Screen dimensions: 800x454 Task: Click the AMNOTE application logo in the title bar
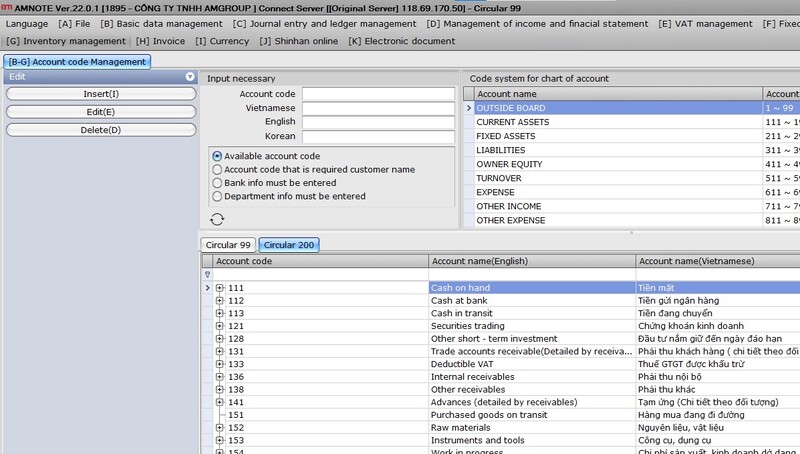[5, 7]
